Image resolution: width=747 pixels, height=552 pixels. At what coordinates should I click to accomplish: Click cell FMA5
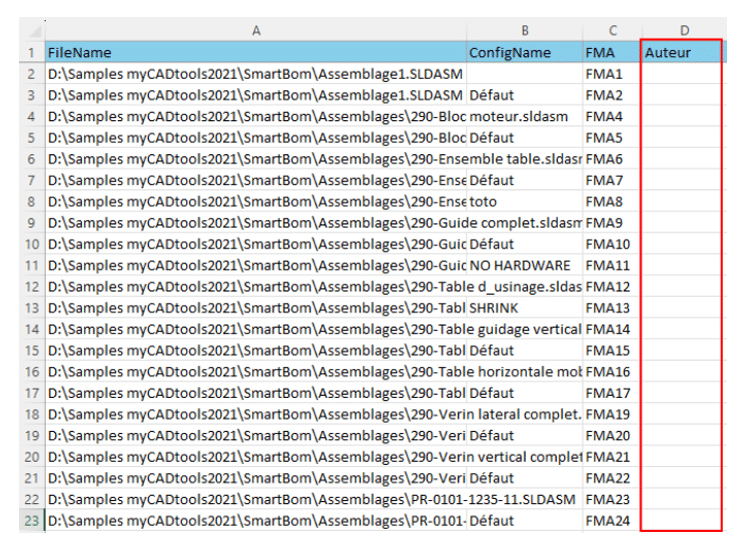tap(612, 138)
